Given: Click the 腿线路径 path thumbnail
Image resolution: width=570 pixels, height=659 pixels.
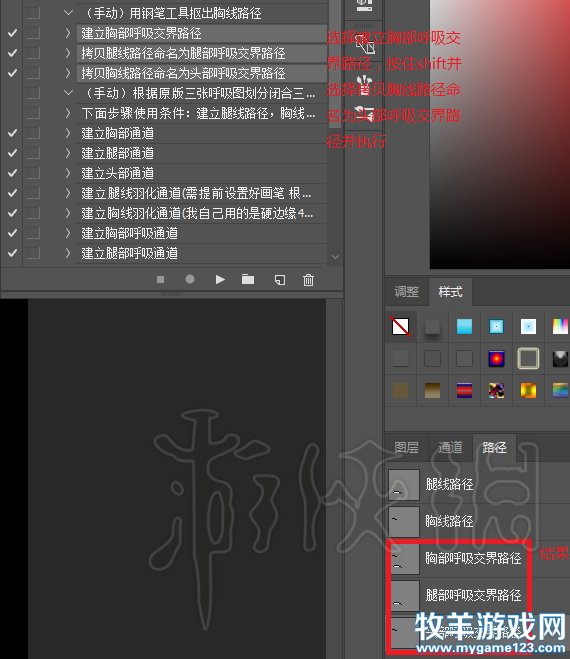Looking at the screenshot, I should point(404,485).
